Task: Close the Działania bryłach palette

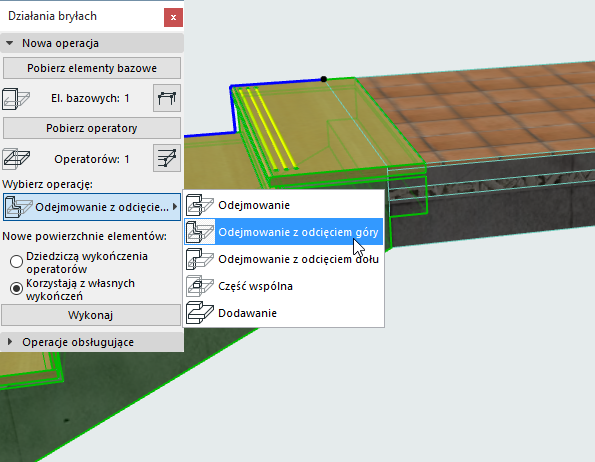Action: click(x=173, y=17)
